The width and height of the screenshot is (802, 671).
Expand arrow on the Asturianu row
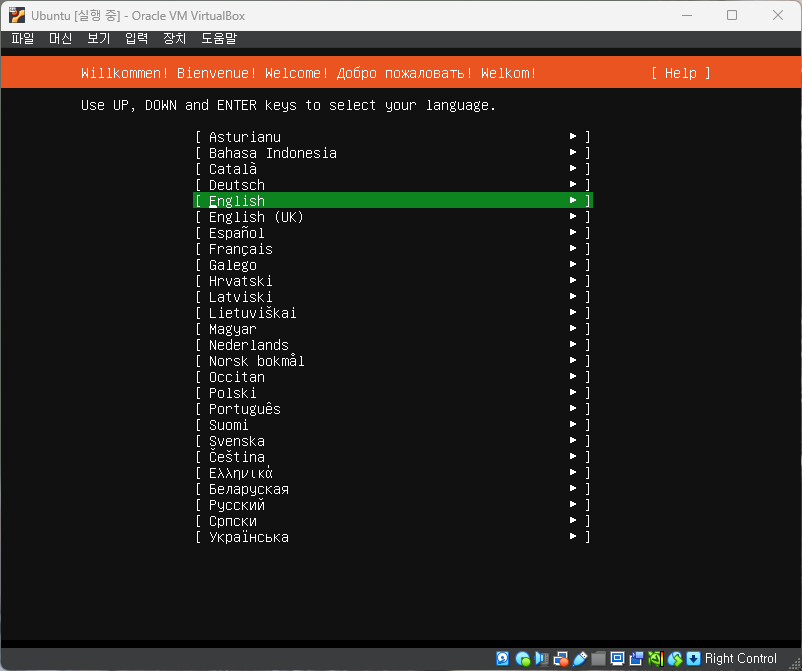[x=573, y=136]
